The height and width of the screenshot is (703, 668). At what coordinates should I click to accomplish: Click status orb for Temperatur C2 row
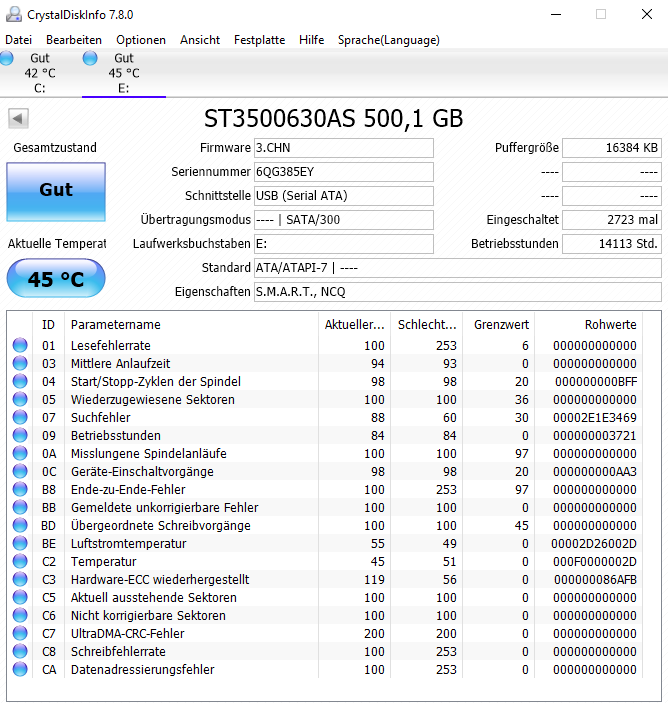pyautogui.click(x=20, y=561)
